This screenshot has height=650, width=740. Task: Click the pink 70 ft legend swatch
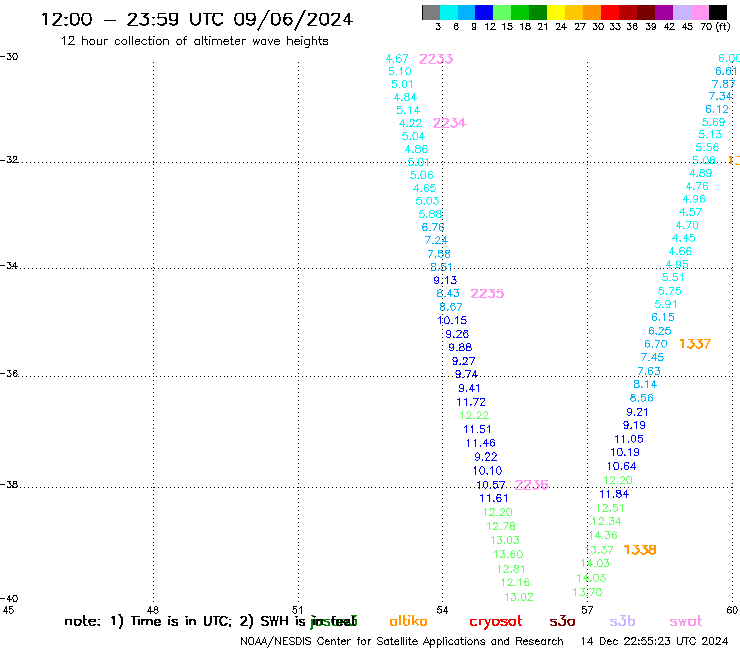click(x=699, y=12)
